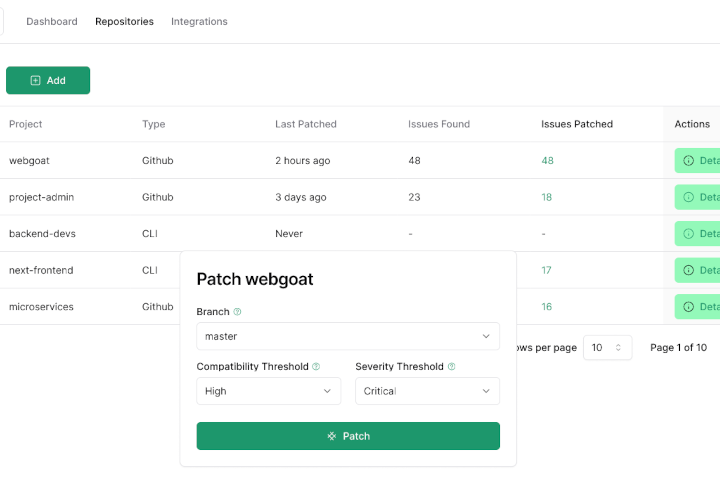Image resolution: width=720 pixels, height=480 pixels.
Task: Click the Add repository button
Action: (x=48, y=80)
